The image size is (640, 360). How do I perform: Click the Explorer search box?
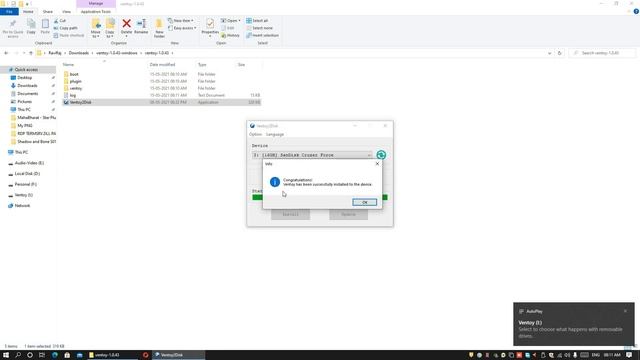coord(603,53)
